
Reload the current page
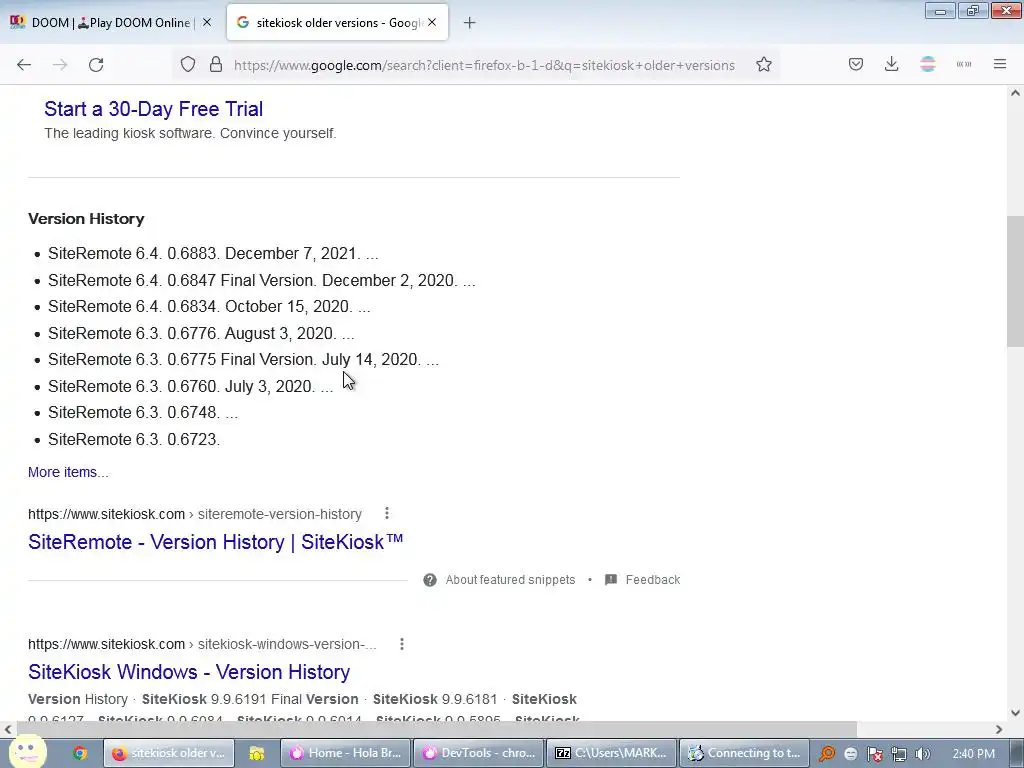(x=96, y=65)
